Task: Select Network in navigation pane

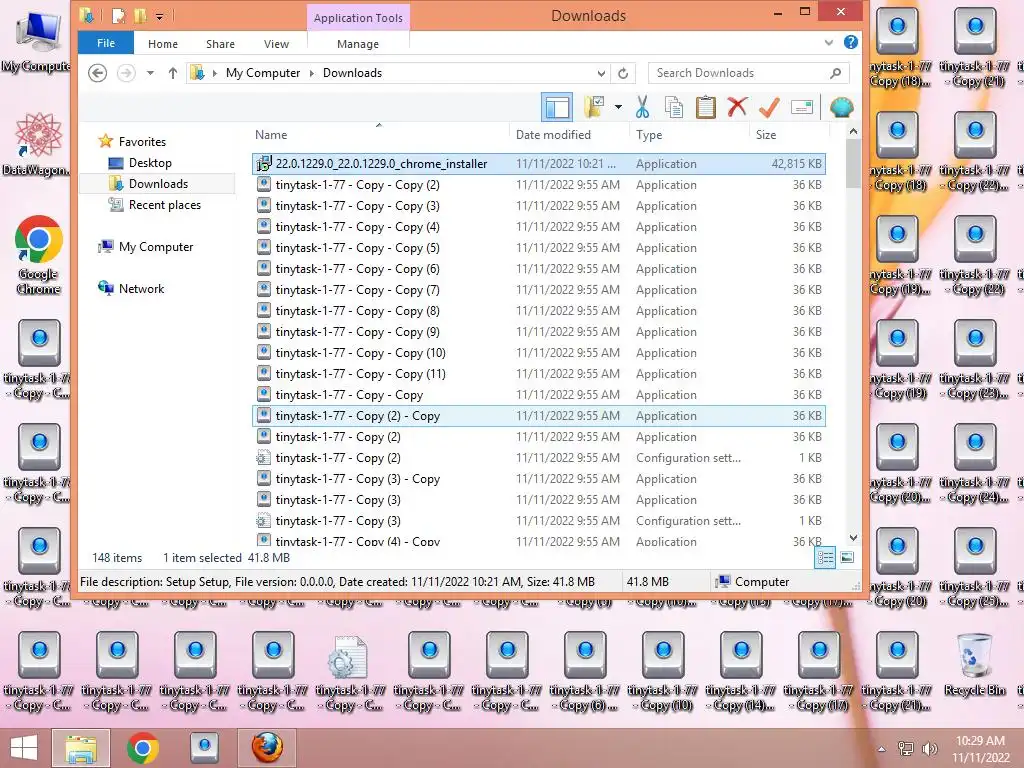Action: (141, 289)
